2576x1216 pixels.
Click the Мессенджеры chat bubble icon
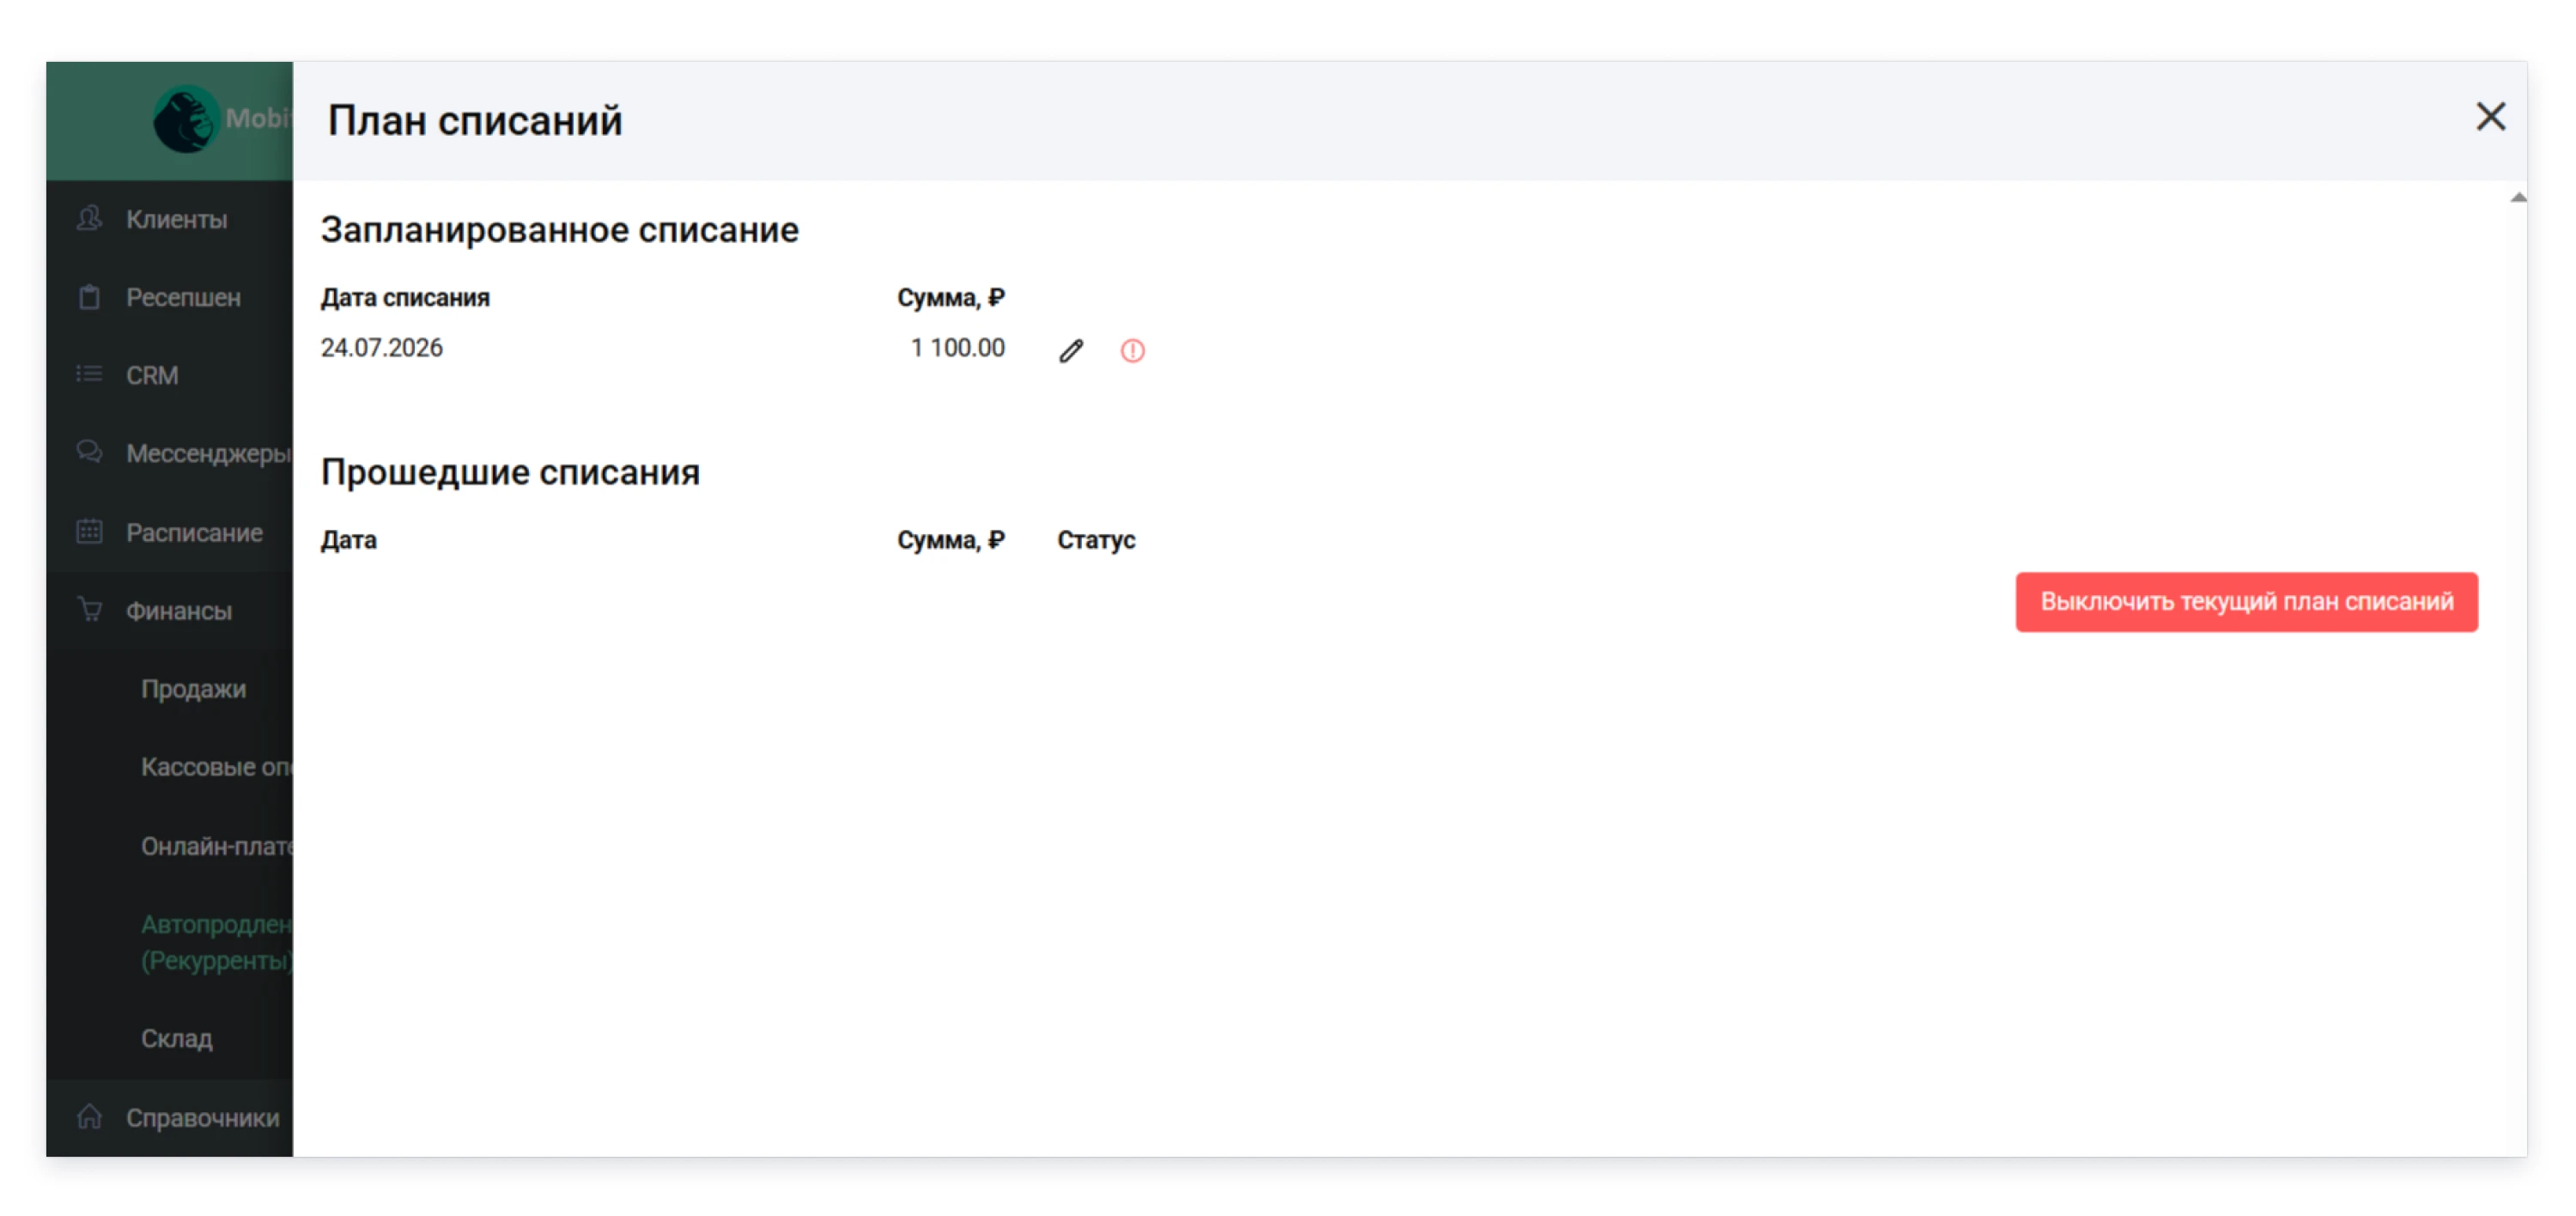(x=89, y=452)
